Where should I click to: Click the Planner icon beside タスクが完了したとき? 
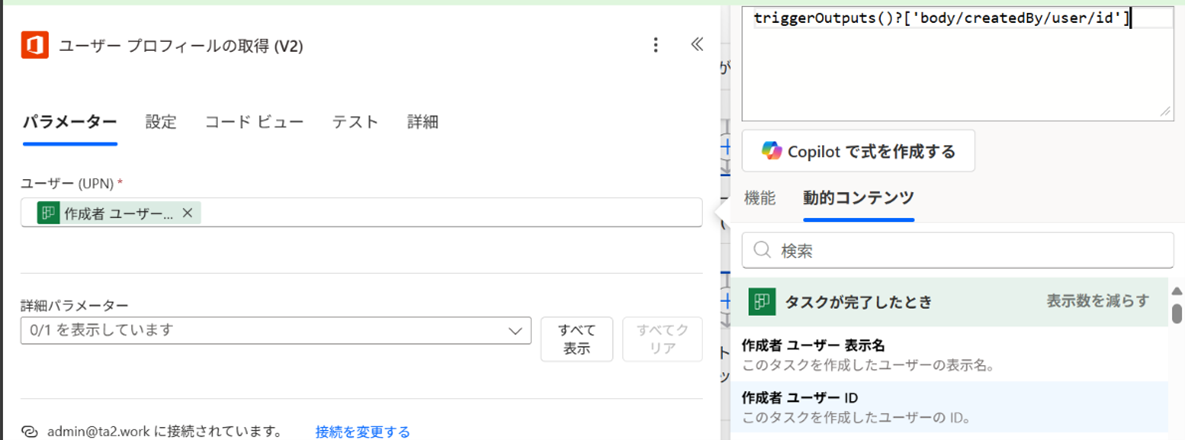763,301
